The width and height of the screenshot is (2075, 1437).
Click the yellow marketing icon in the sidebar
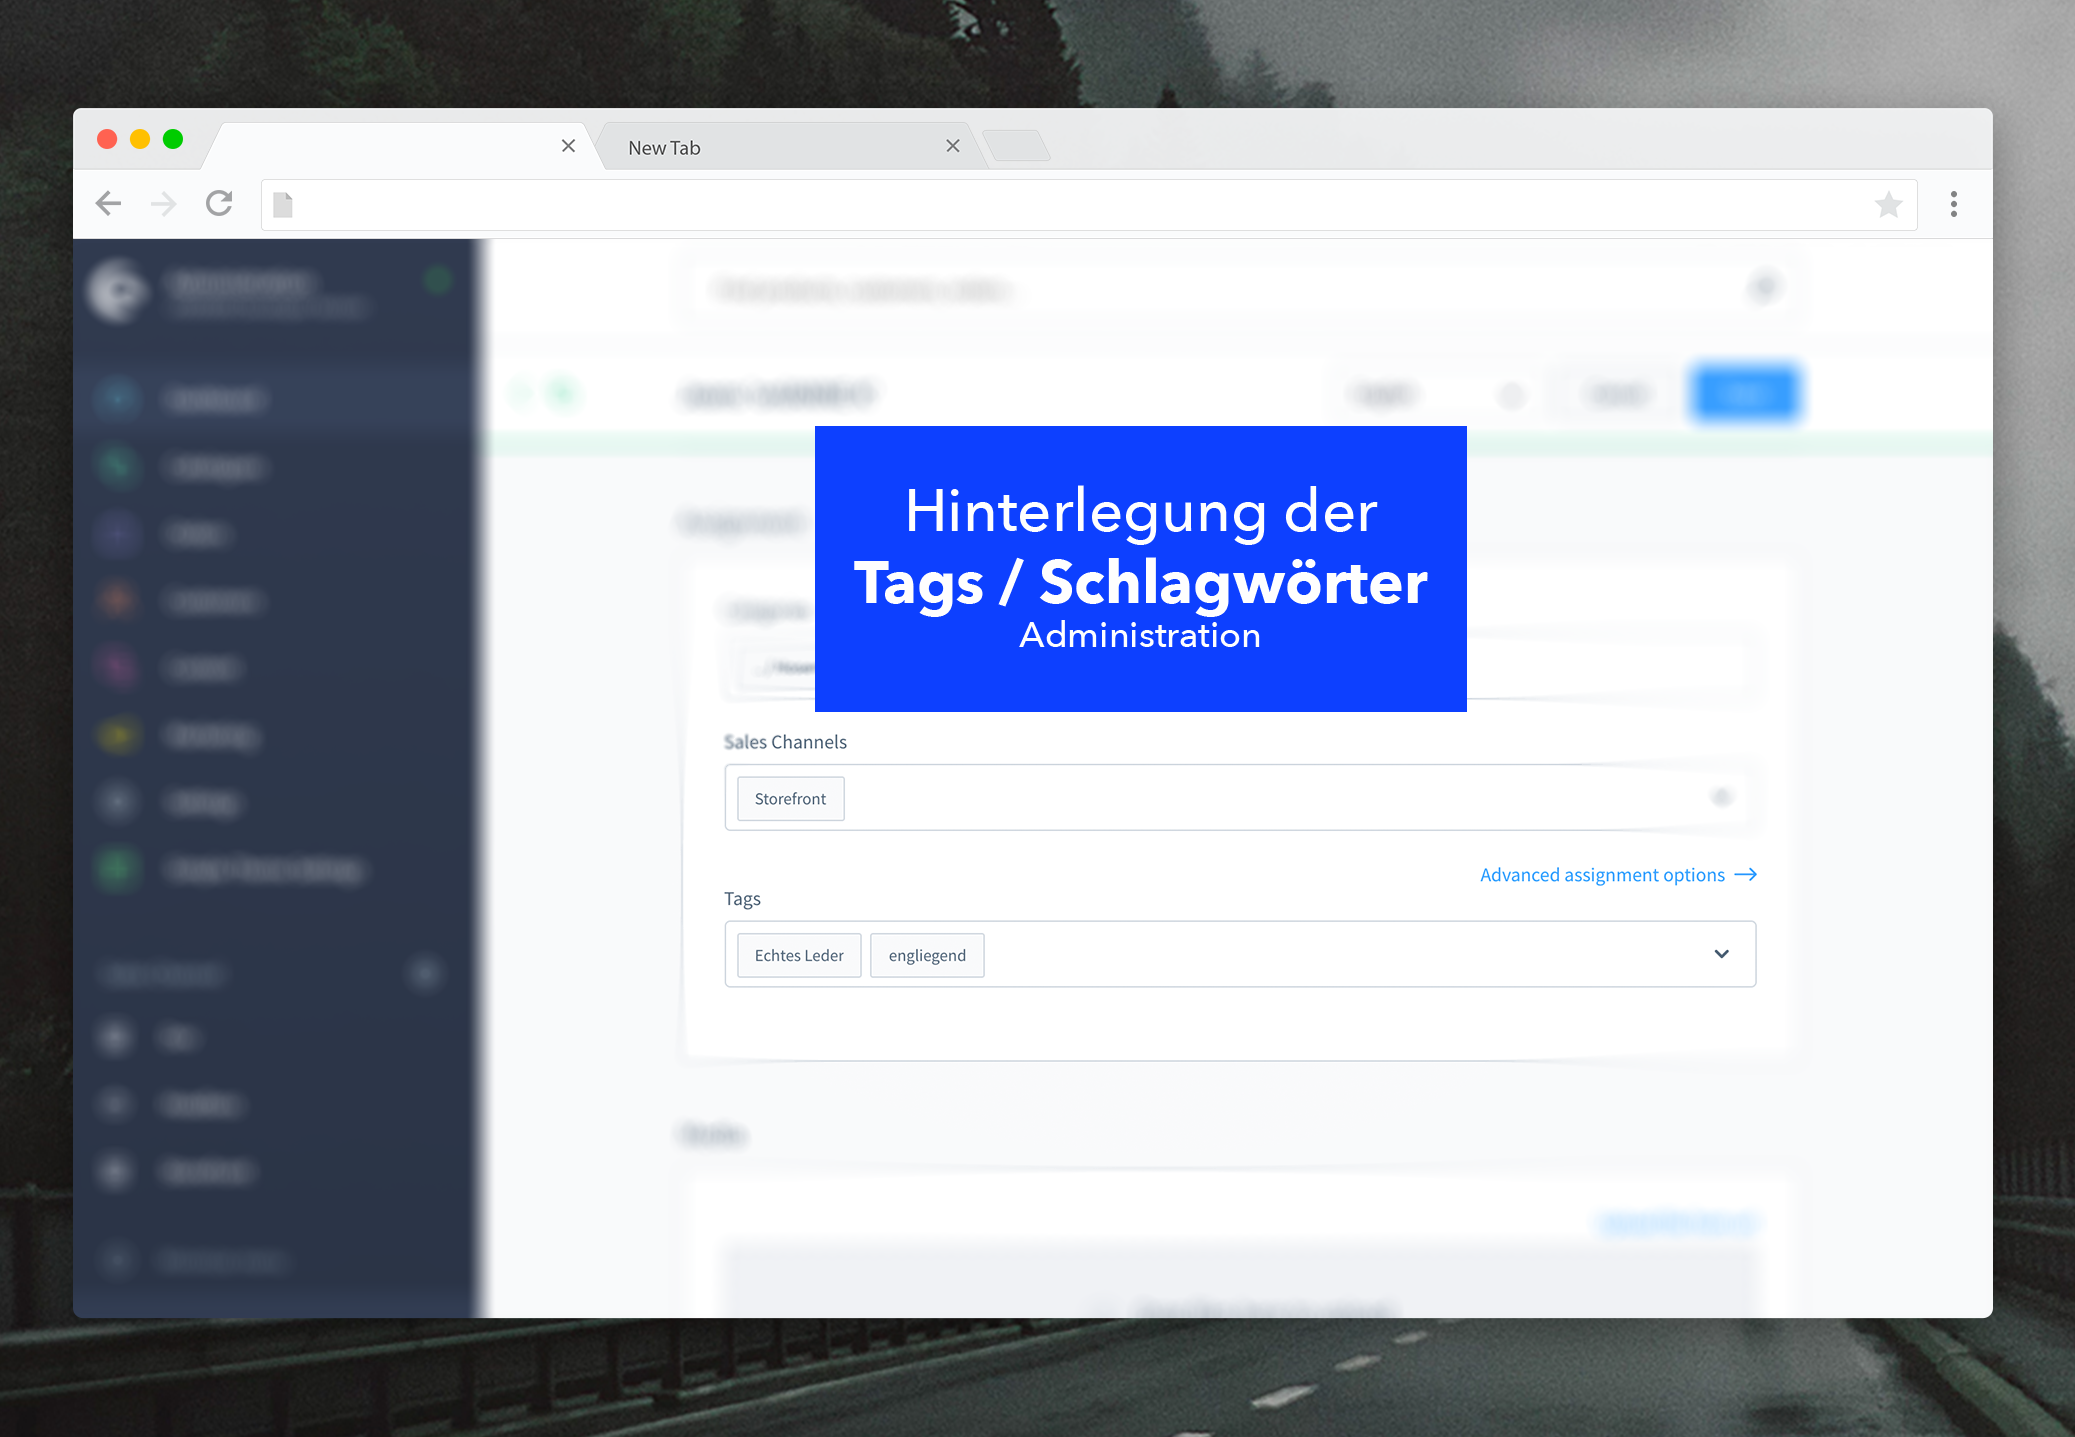118,735
